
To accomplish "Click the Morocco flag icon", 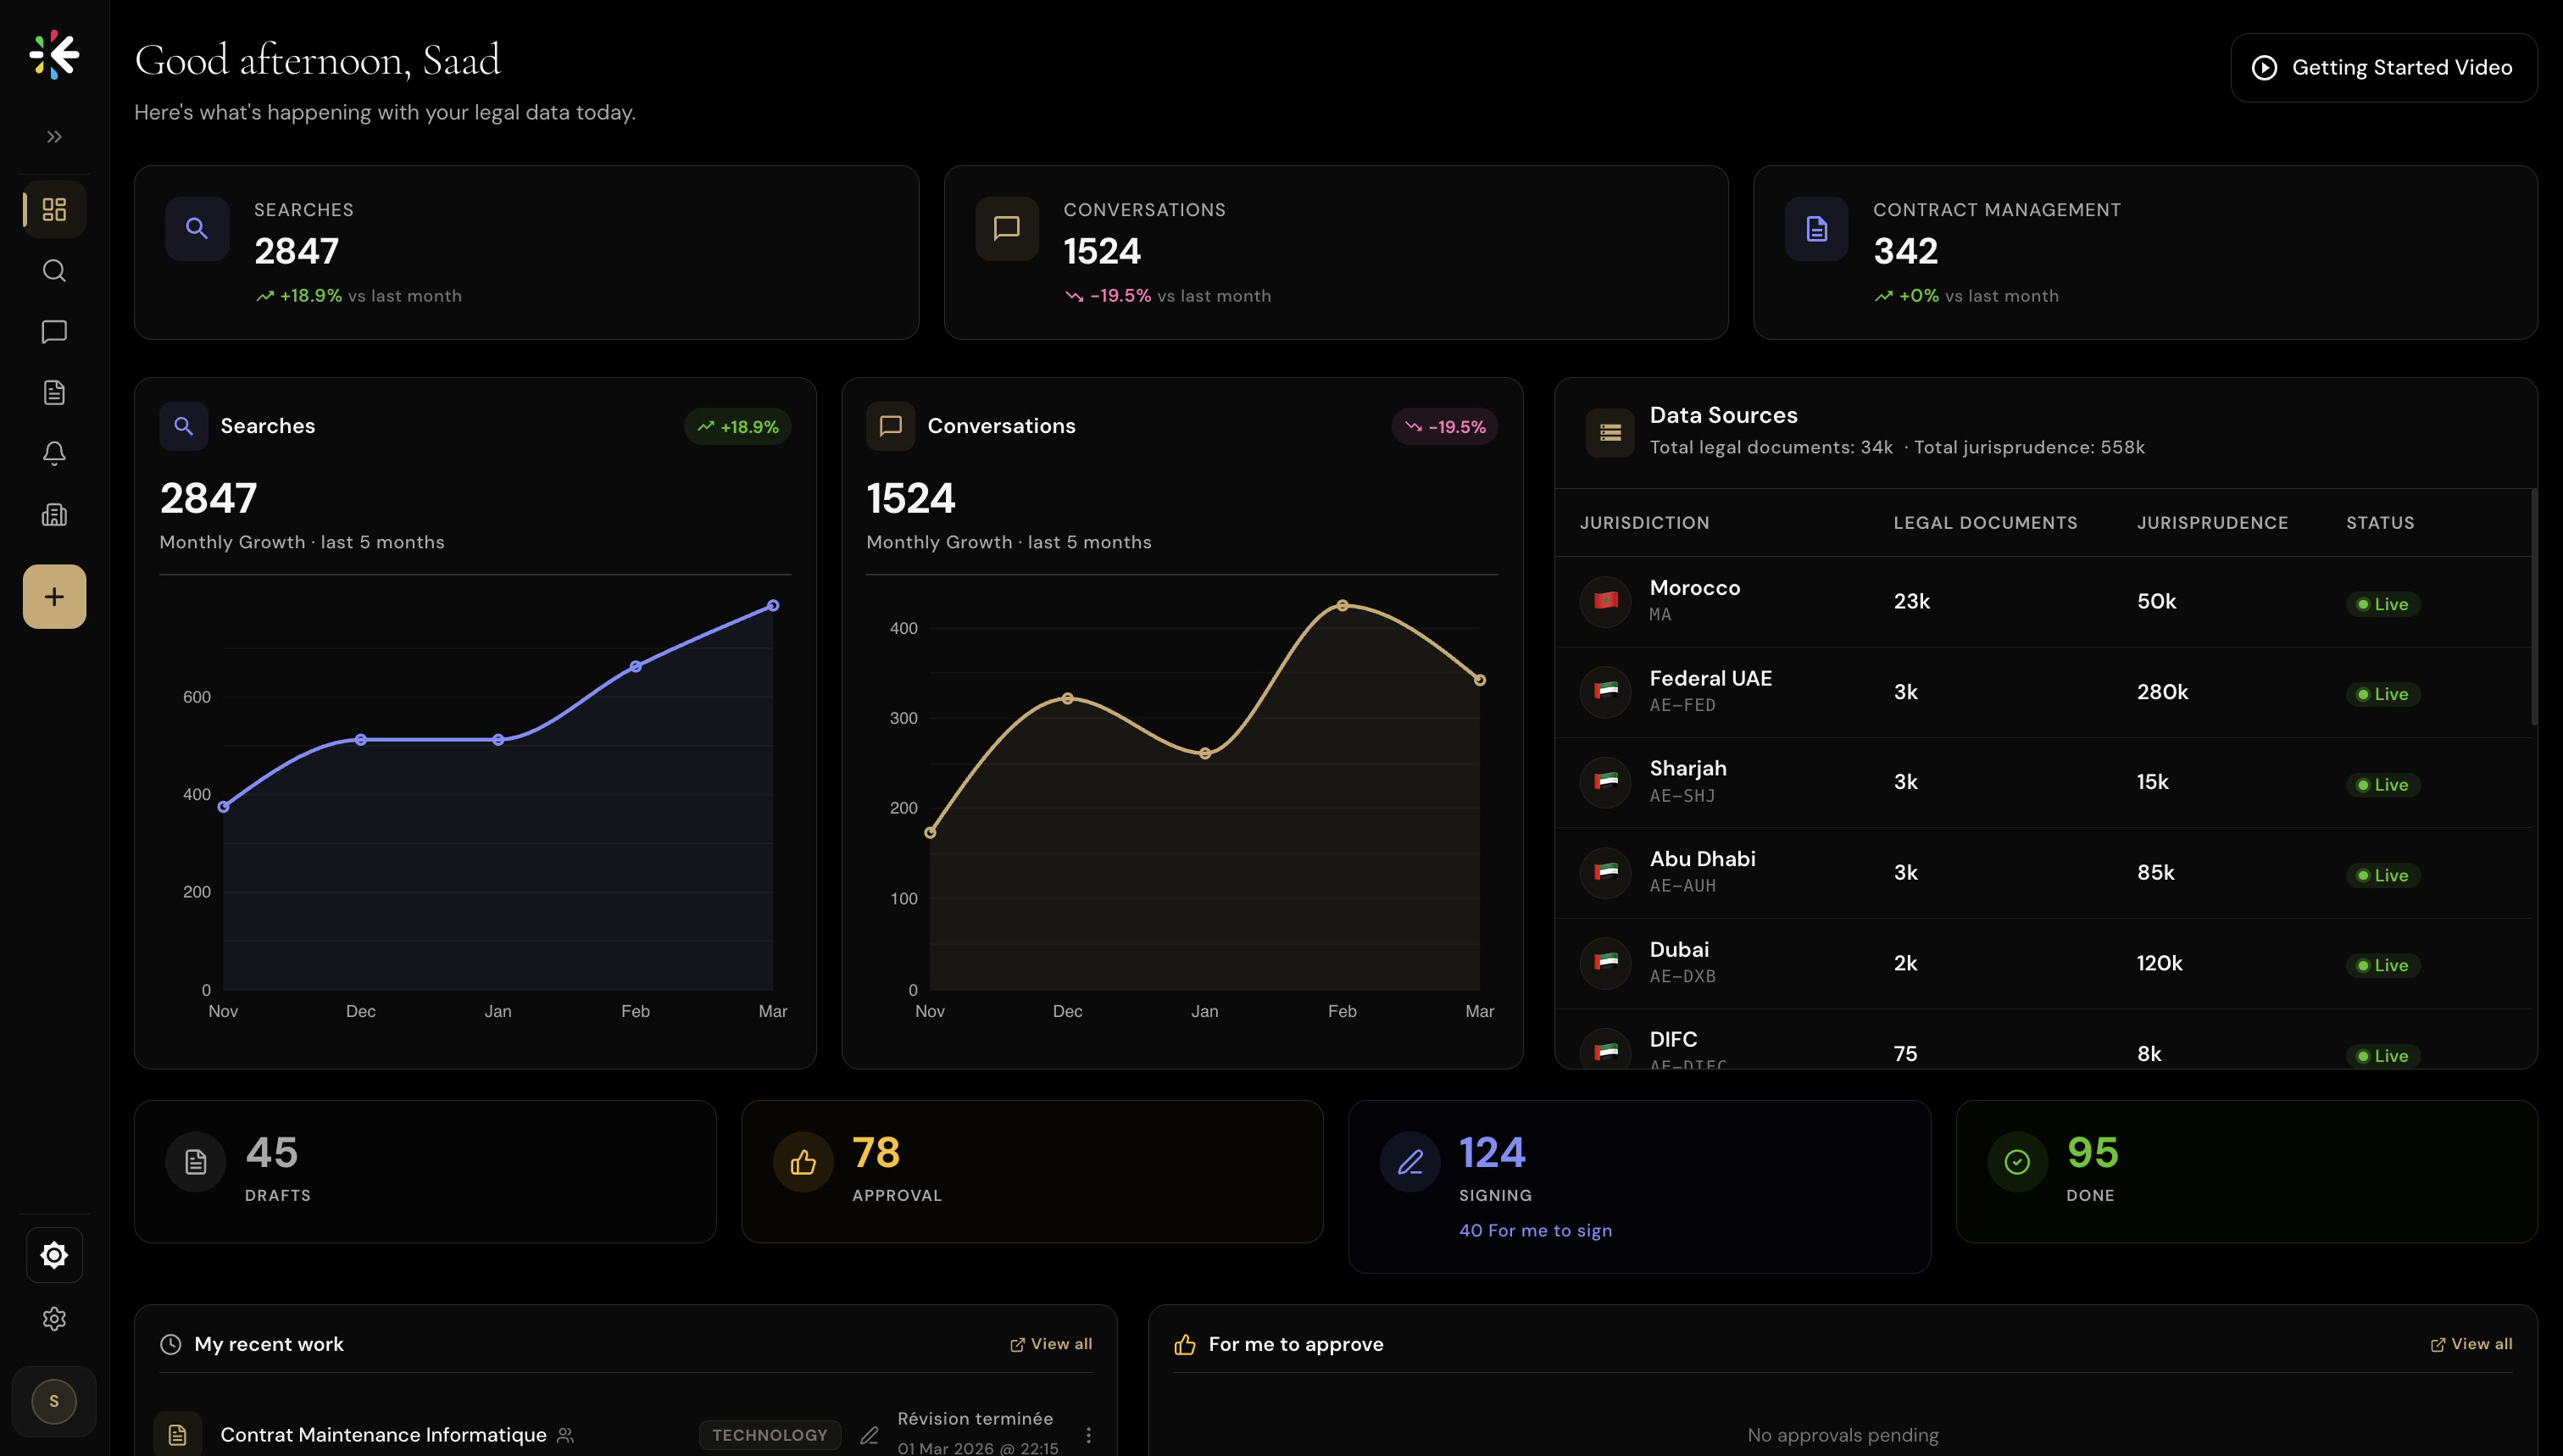I will pos(1606,601).
